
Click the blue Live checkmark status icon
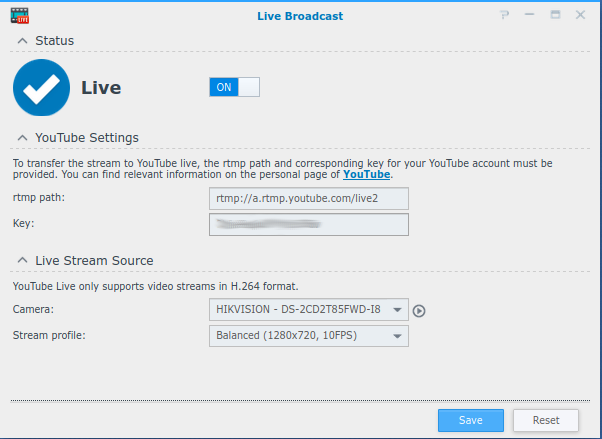pos(41,88)
